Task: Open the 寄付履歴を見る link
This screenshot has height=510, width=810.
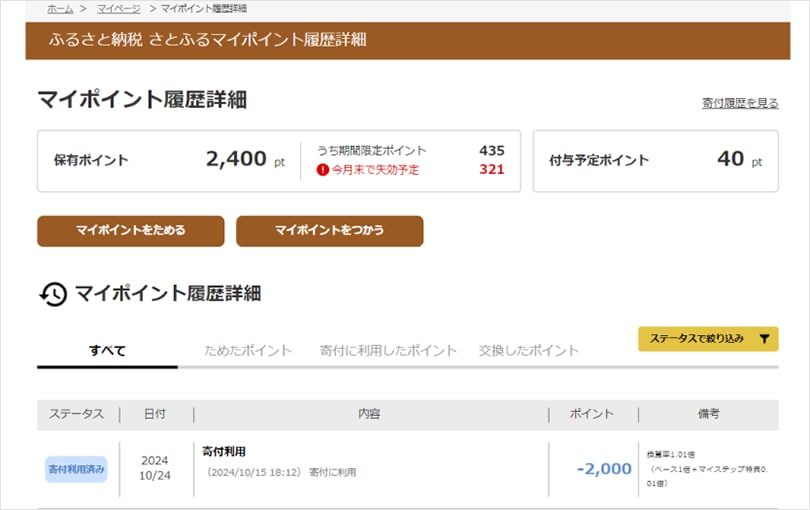Action: 740,103
